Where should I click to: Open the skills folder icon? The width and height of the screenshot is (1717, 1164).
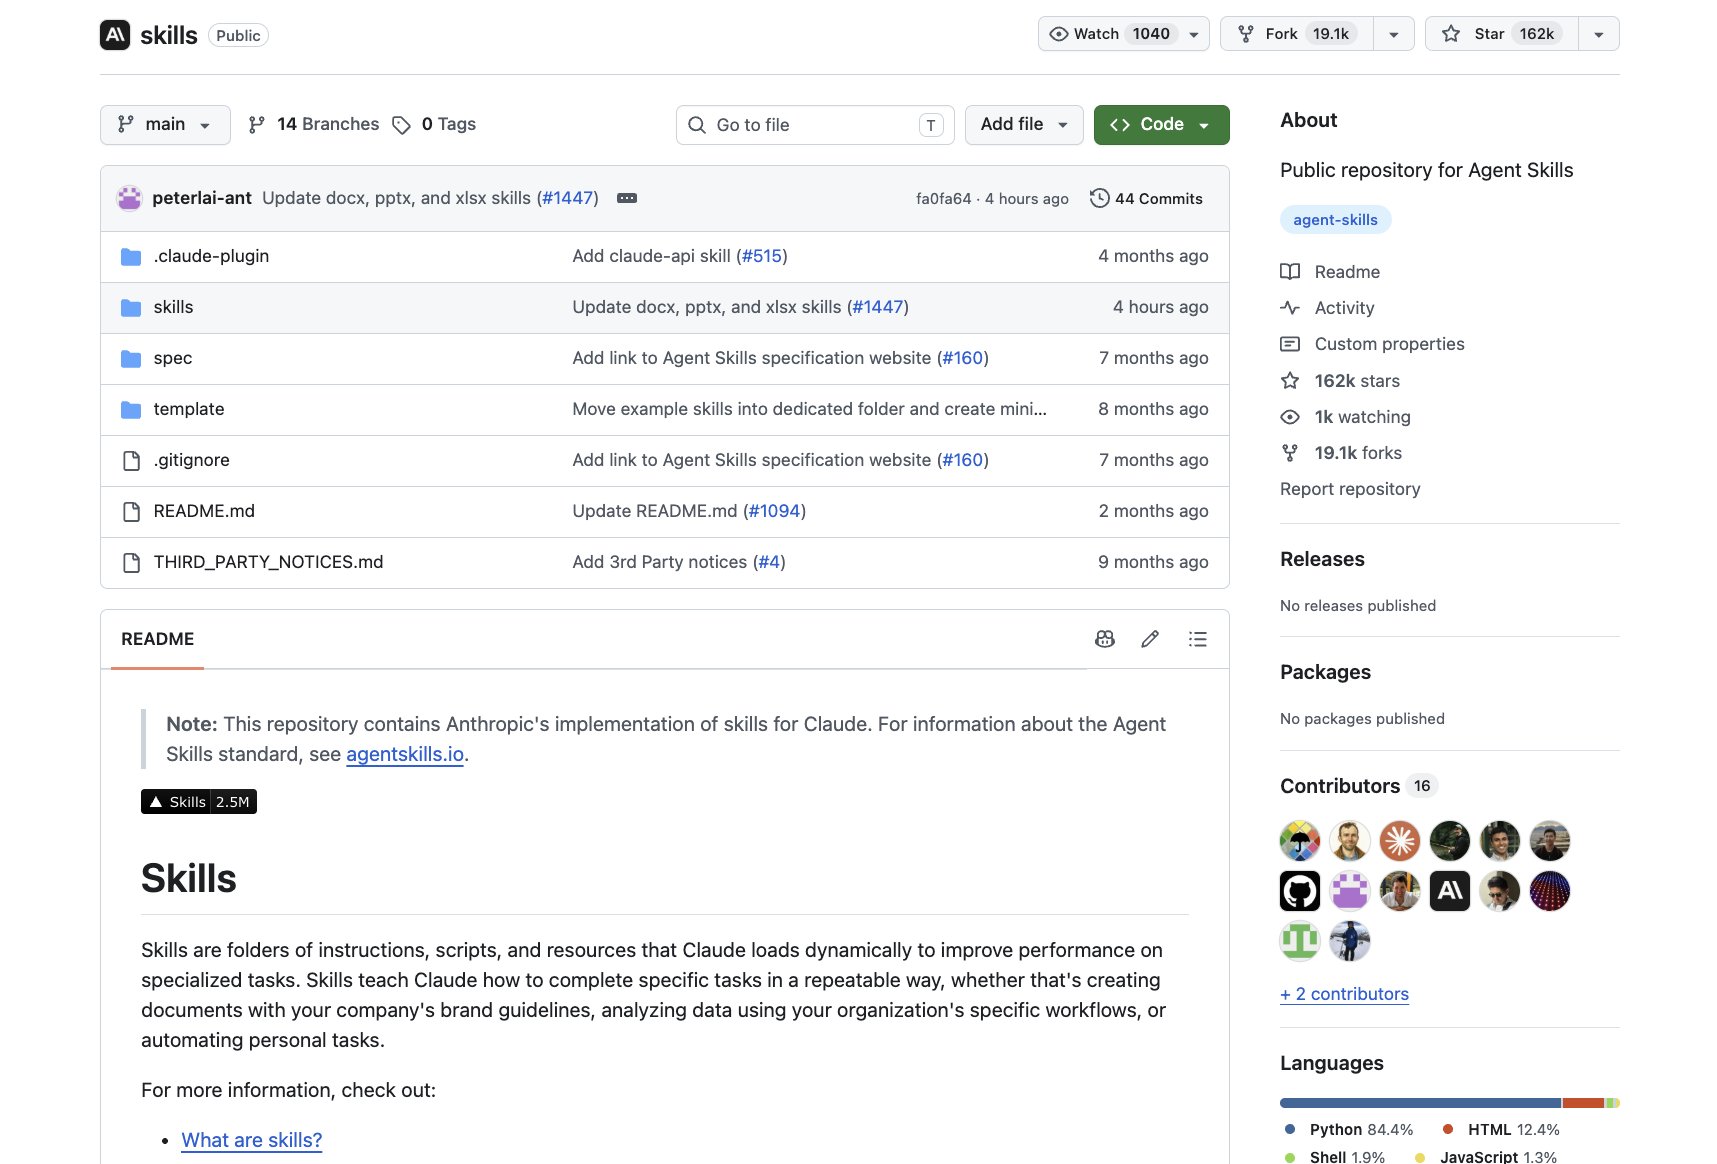tap(131, 307)
